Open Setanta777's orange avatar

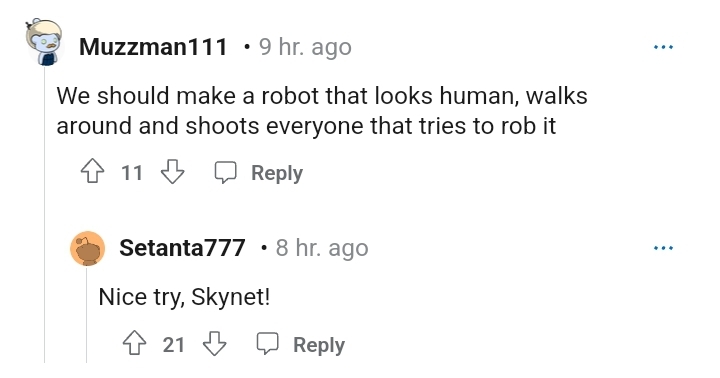click(87, 248)
